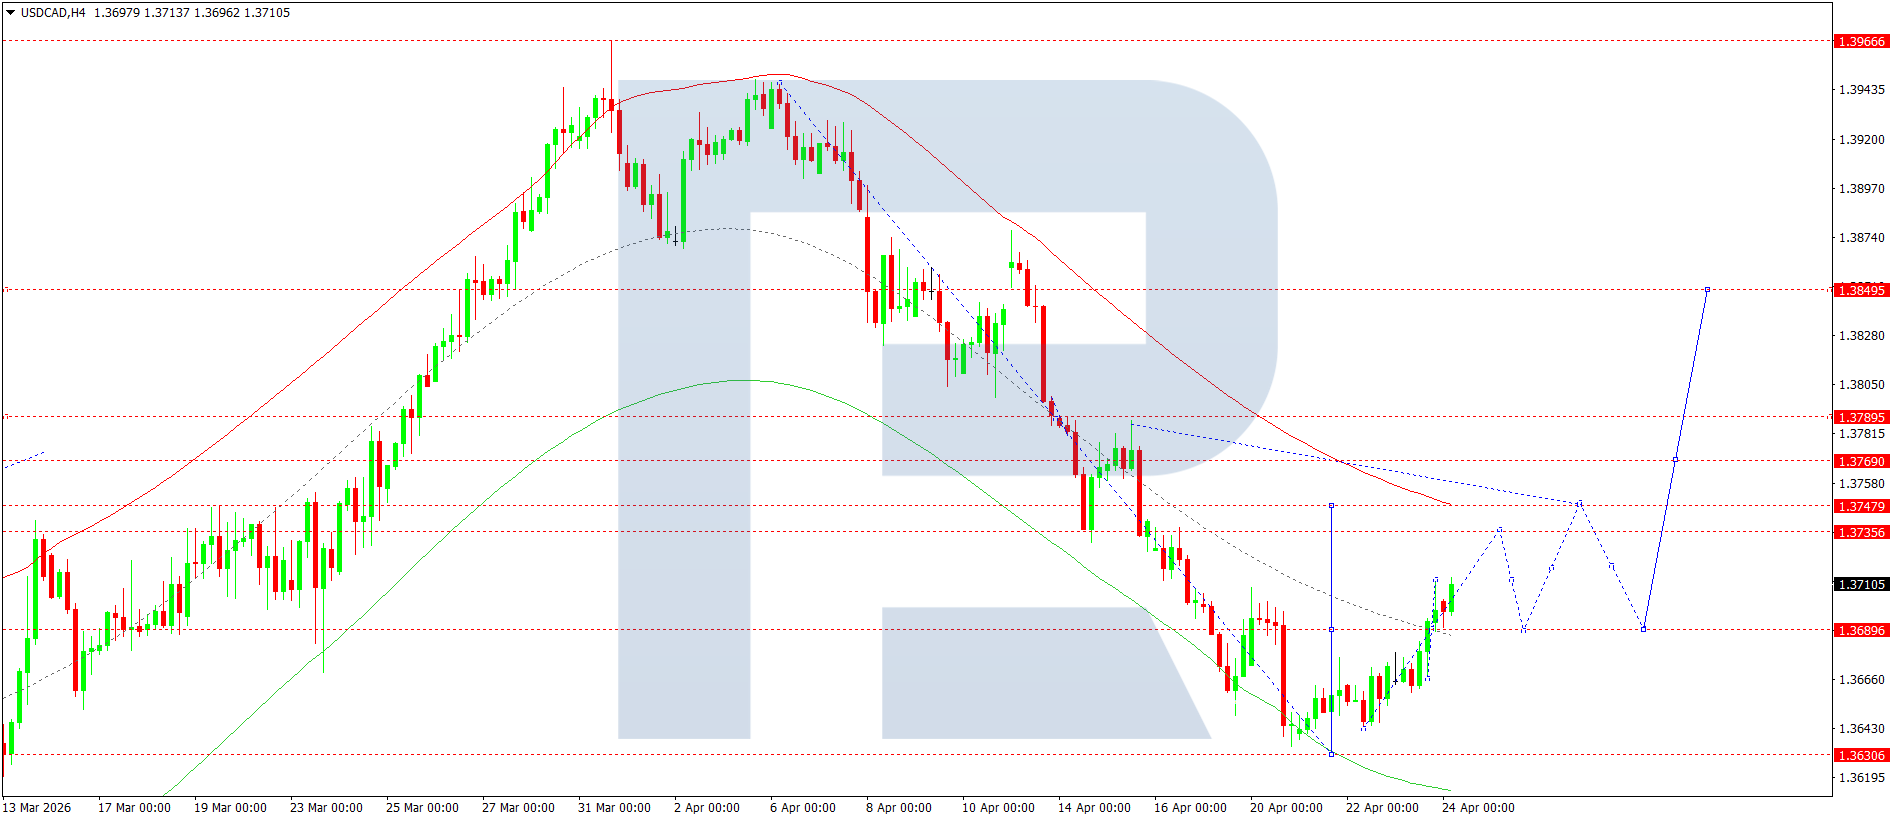
Task: Open the chart menu arrow beside USDCAD,H4
Action: (x=11, y=13)
